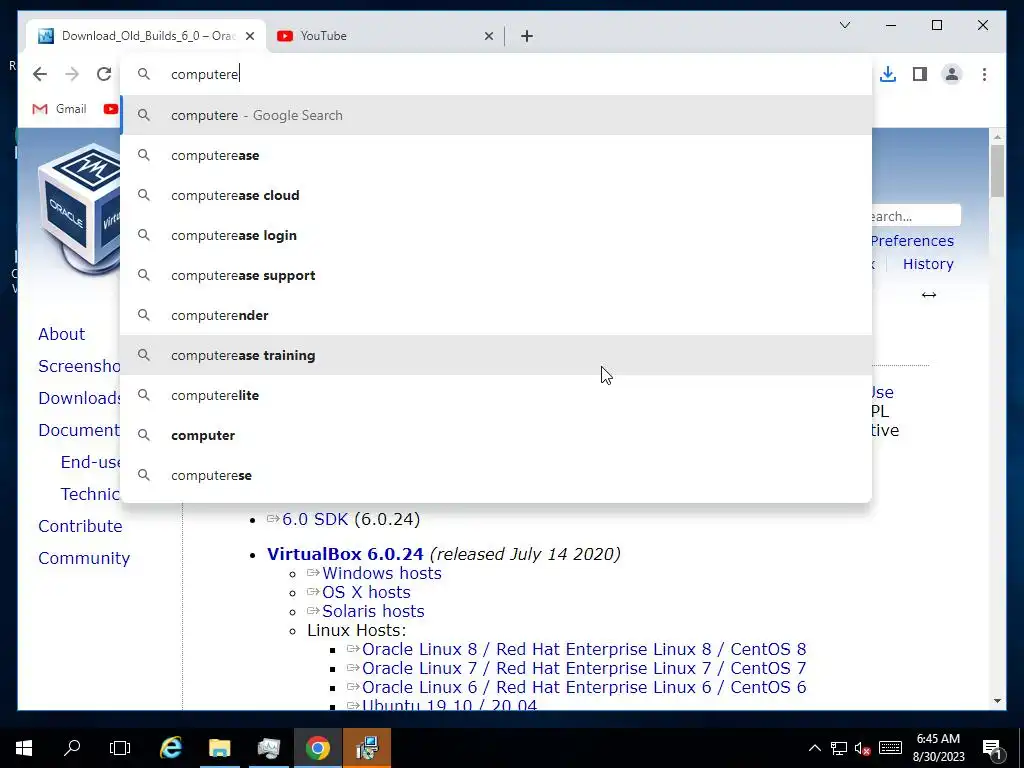Image resolution: width=1024 pixels, height=768 pixels.
Task: Open Oracle Linux 8 / CentOS 8 link
Action: pyautogui.click(x=584, y=649)
